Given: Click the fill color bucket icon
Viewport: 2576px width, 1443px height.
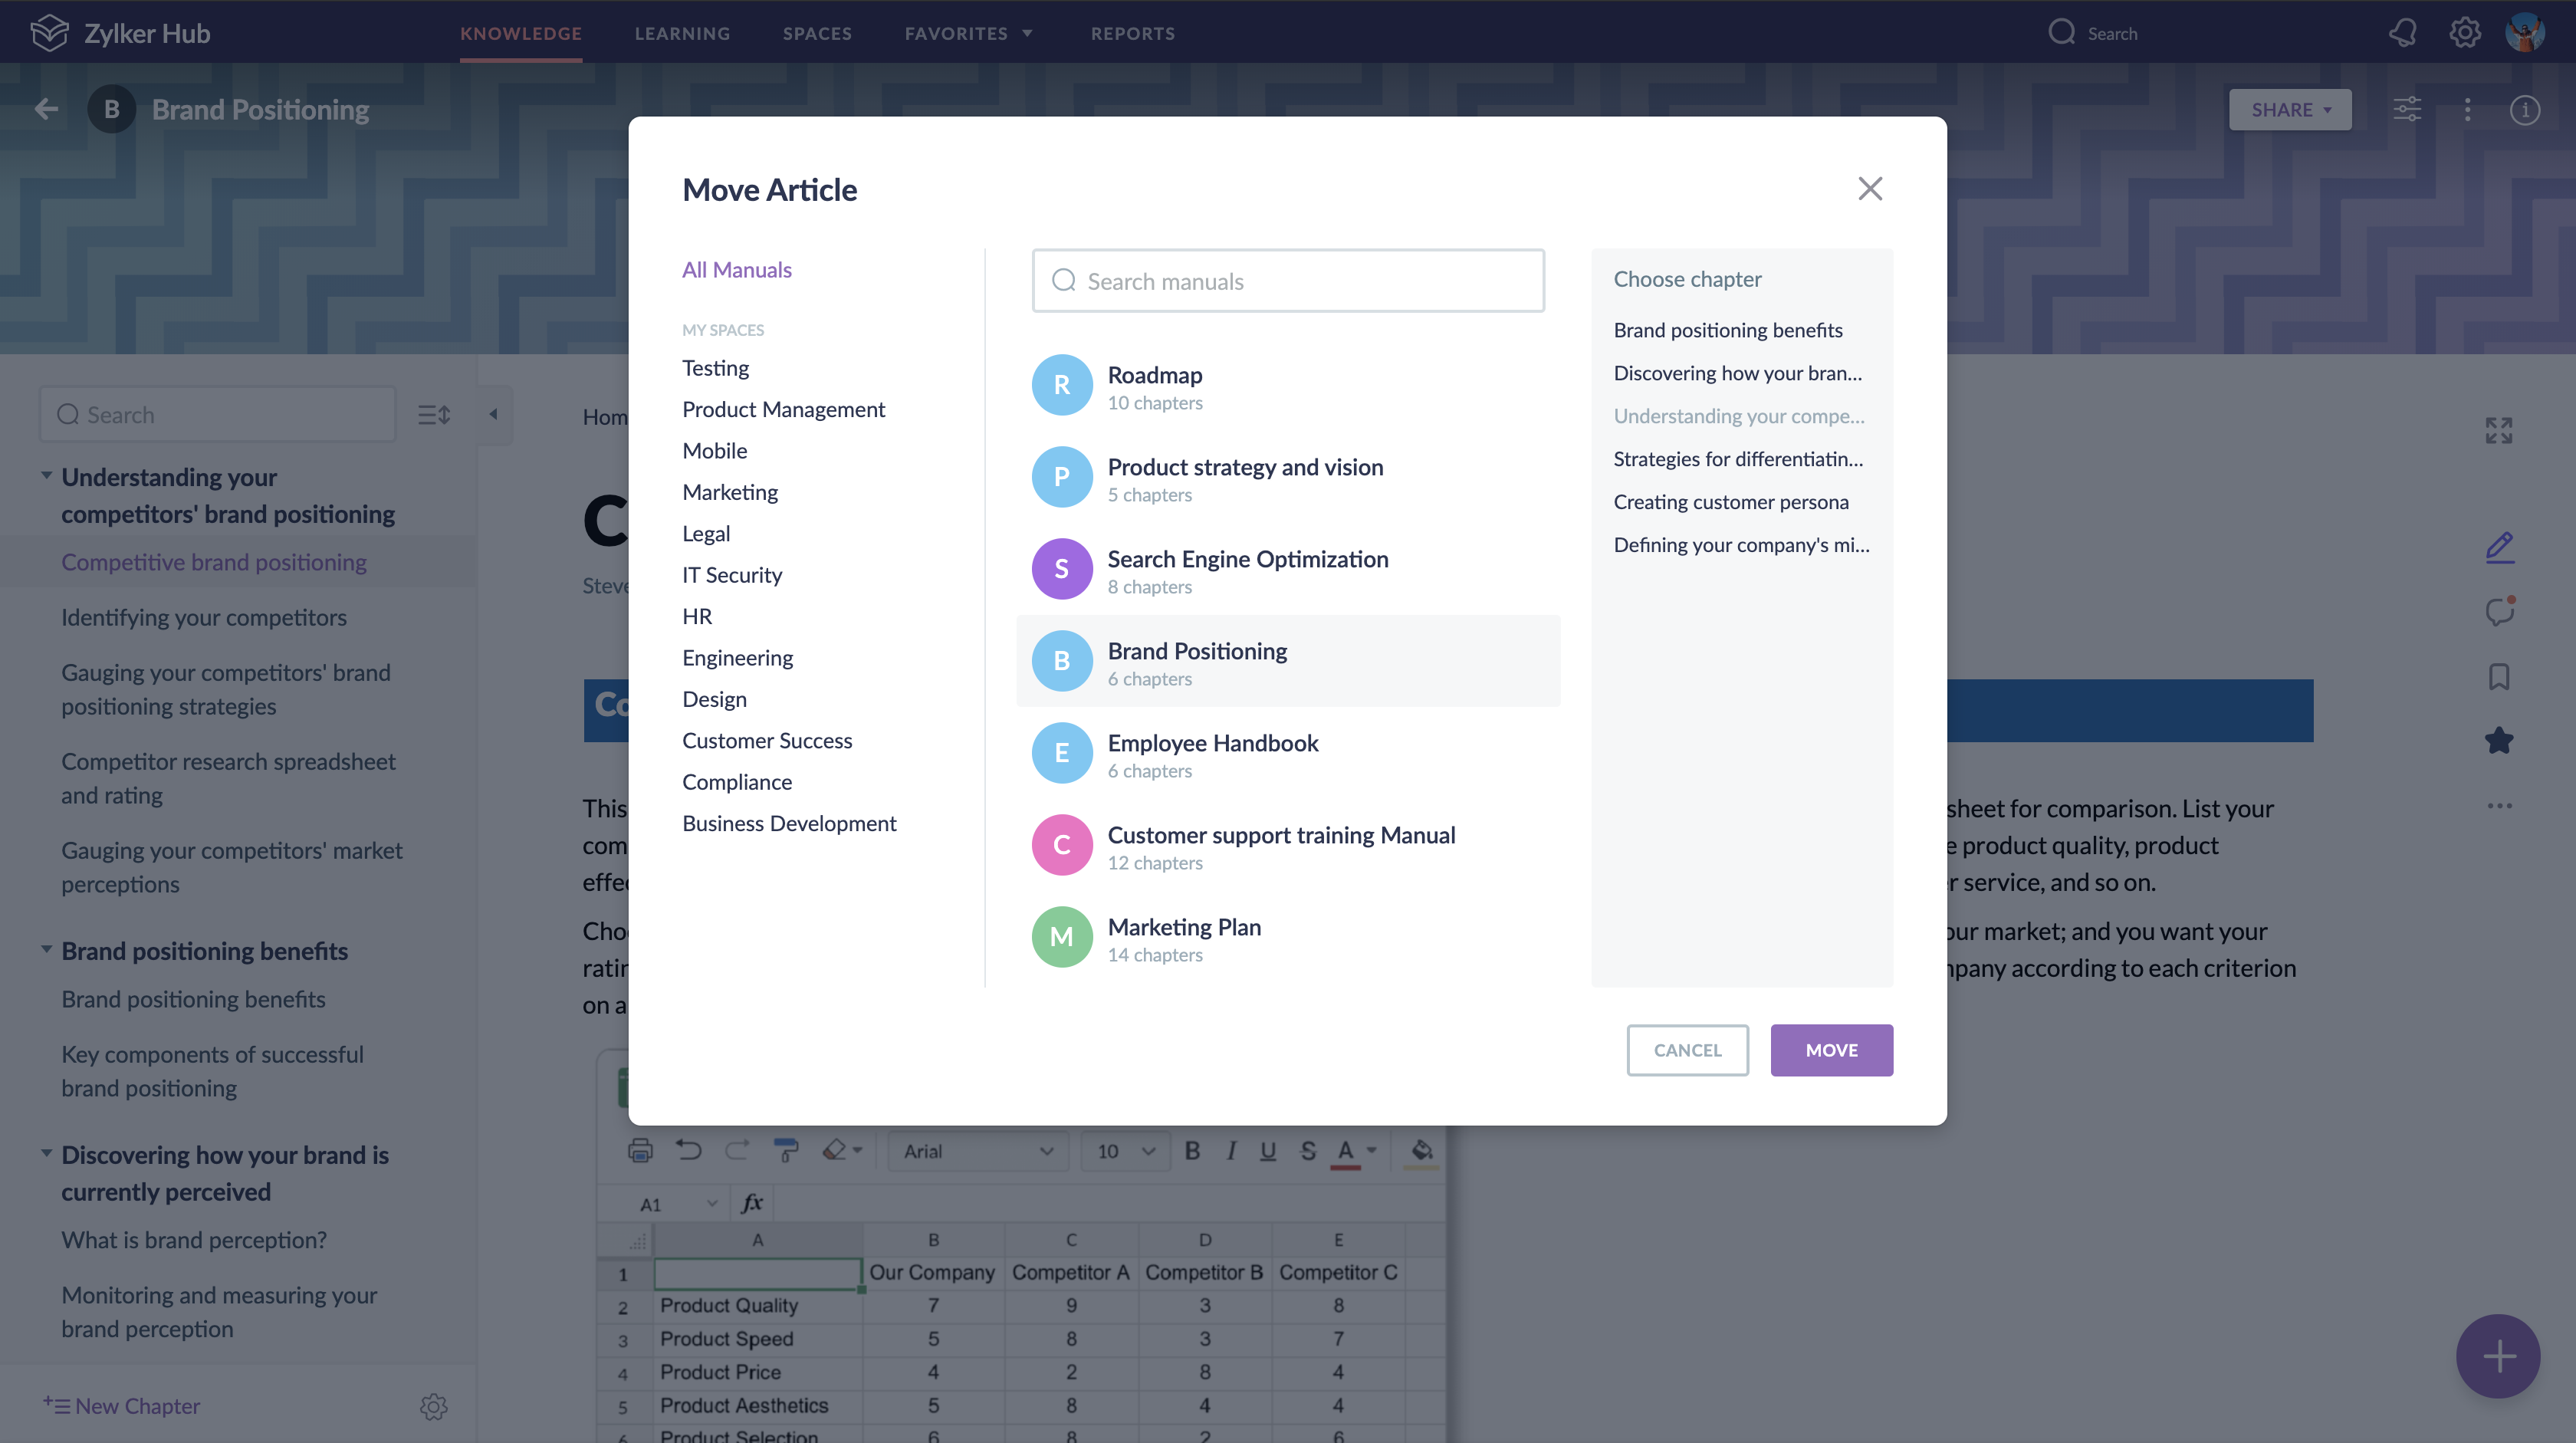Looking at the screenshot, I should [1421, 1151].
